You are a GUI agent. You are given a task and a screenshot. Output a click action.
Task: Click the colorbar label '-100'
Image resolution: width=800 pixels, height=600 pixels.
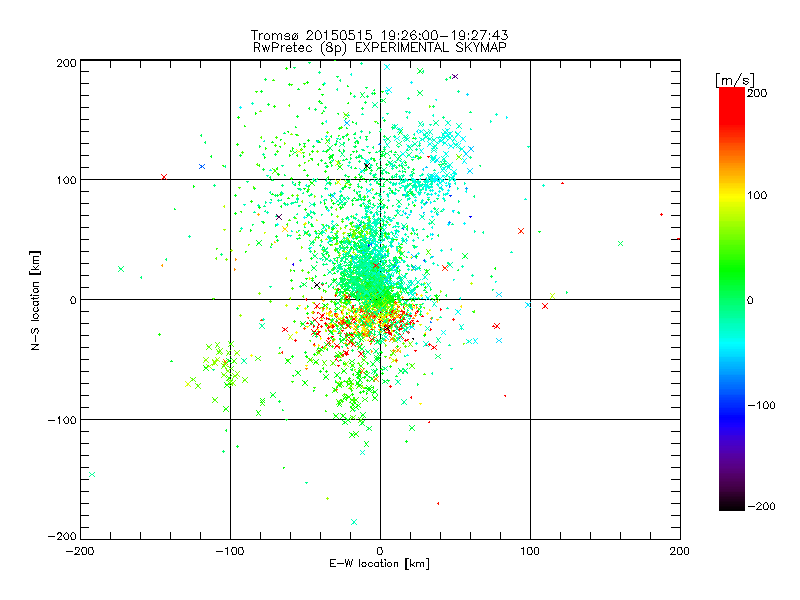pos(762,405)
